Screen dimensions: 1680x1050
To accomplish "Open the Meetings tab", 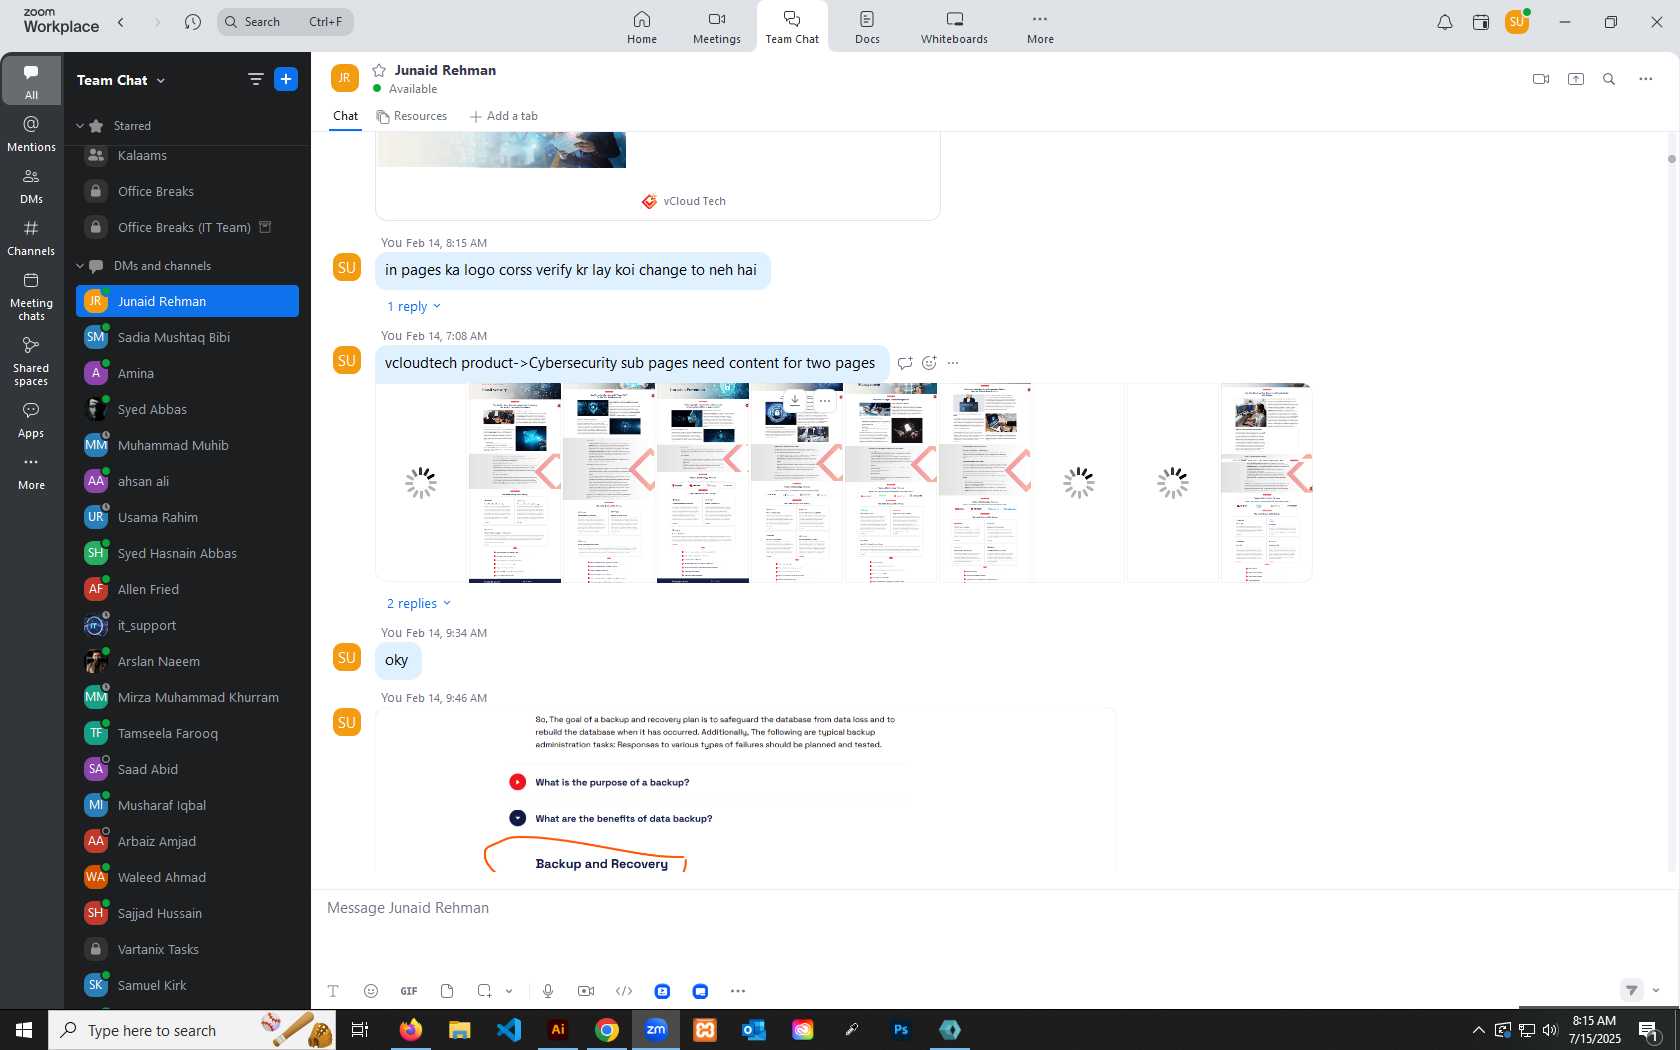I will point(716,27).
